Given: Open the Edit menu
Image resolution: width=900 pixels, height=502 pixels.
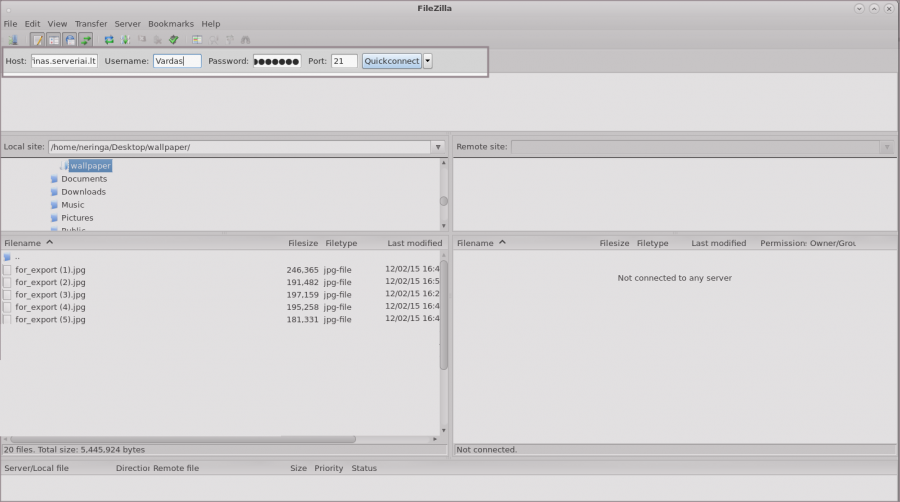Looking at the screenshot, I should pyautogui.click(x=32, y=24).
